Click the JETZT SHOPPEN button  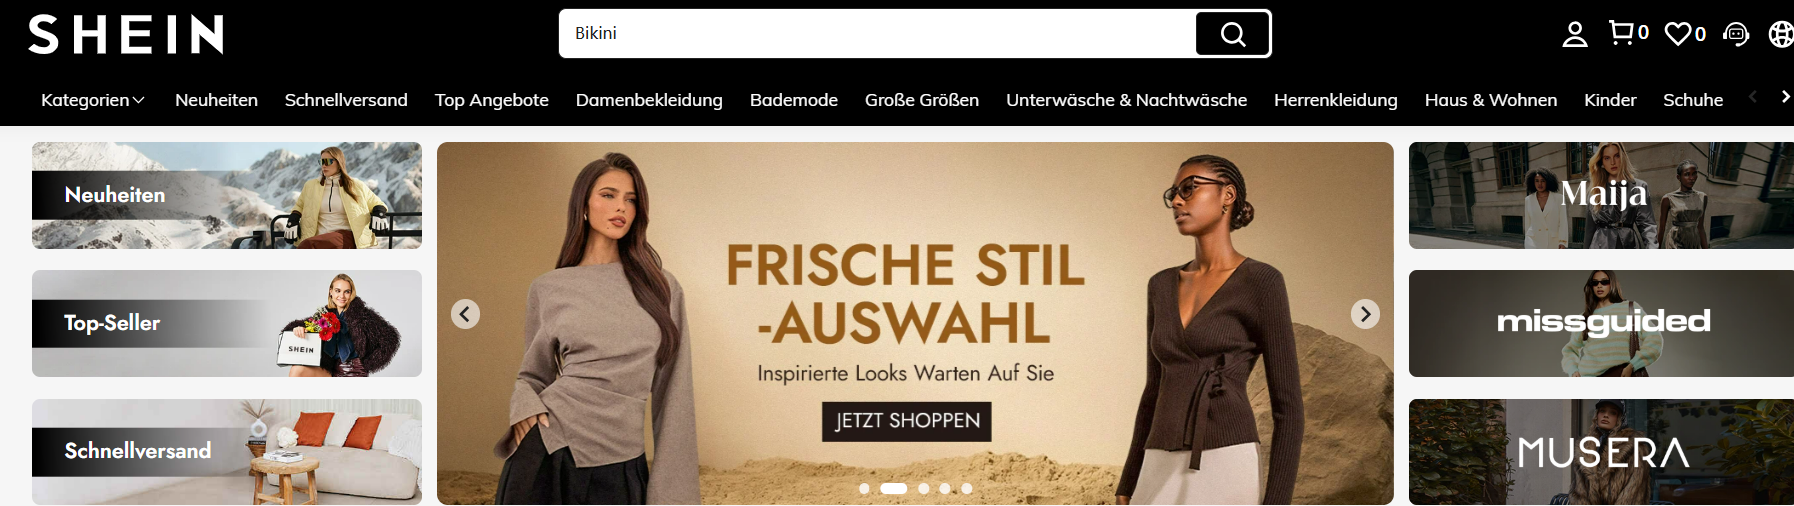pos(907,421)
